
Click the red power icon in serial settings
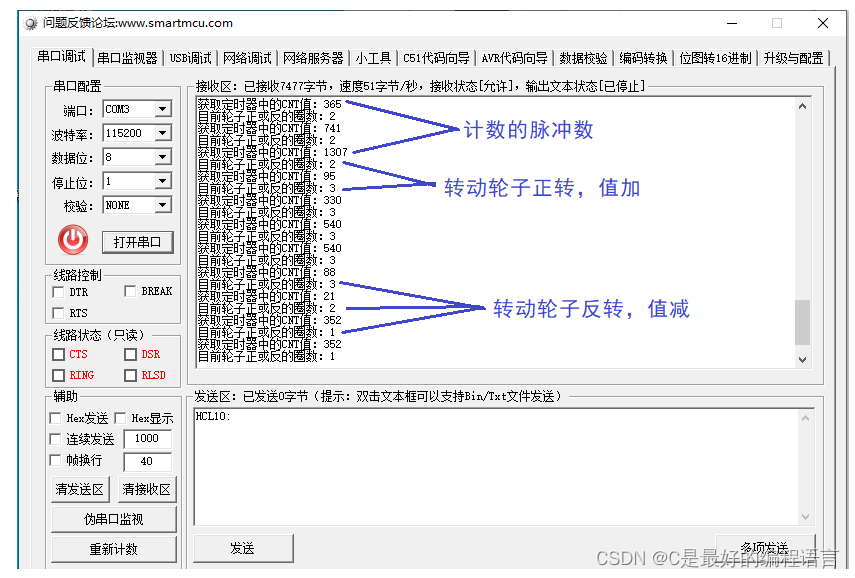[70, 239]
